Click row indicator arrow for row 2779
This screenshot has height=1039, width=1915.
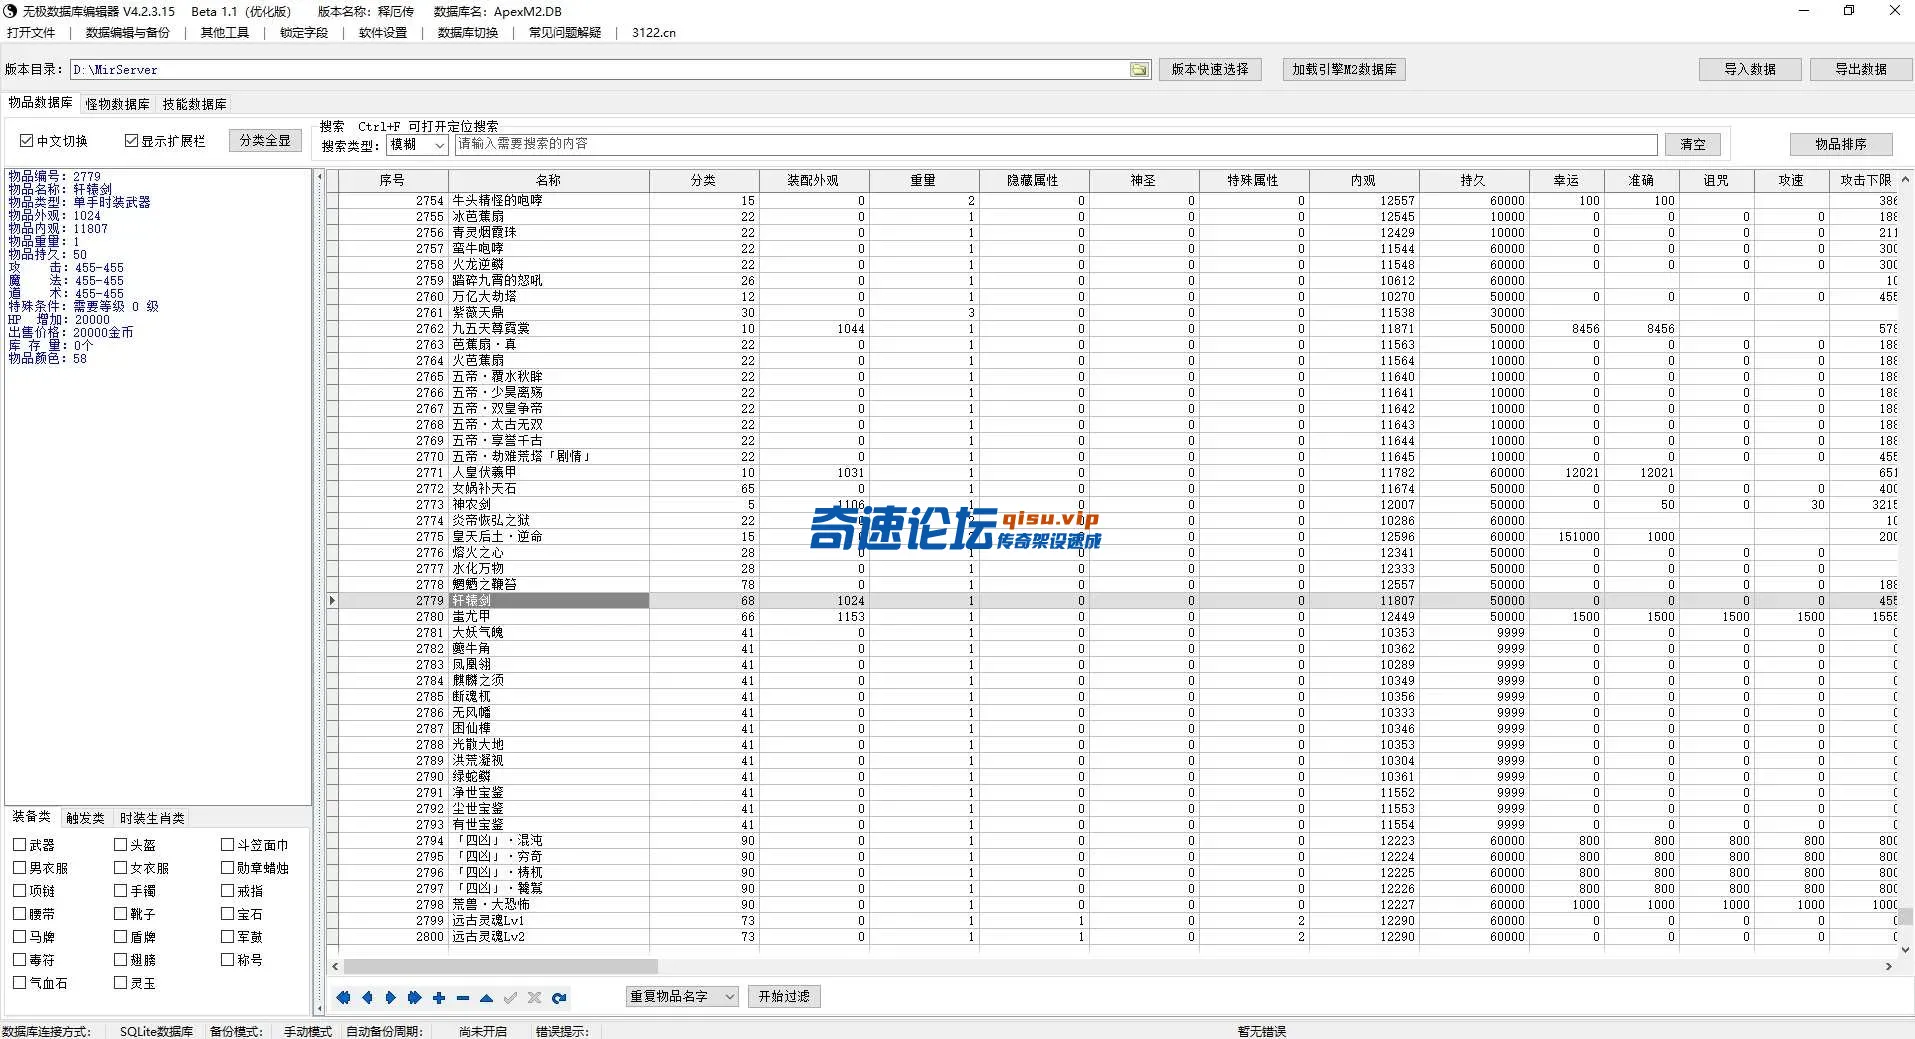pyautogui.click(x=333, y=601)
